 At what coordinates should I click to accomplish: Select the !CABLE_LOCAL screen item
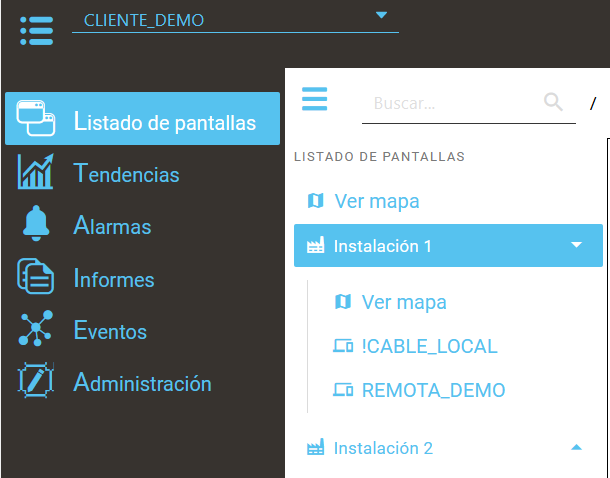pos(429,346)
